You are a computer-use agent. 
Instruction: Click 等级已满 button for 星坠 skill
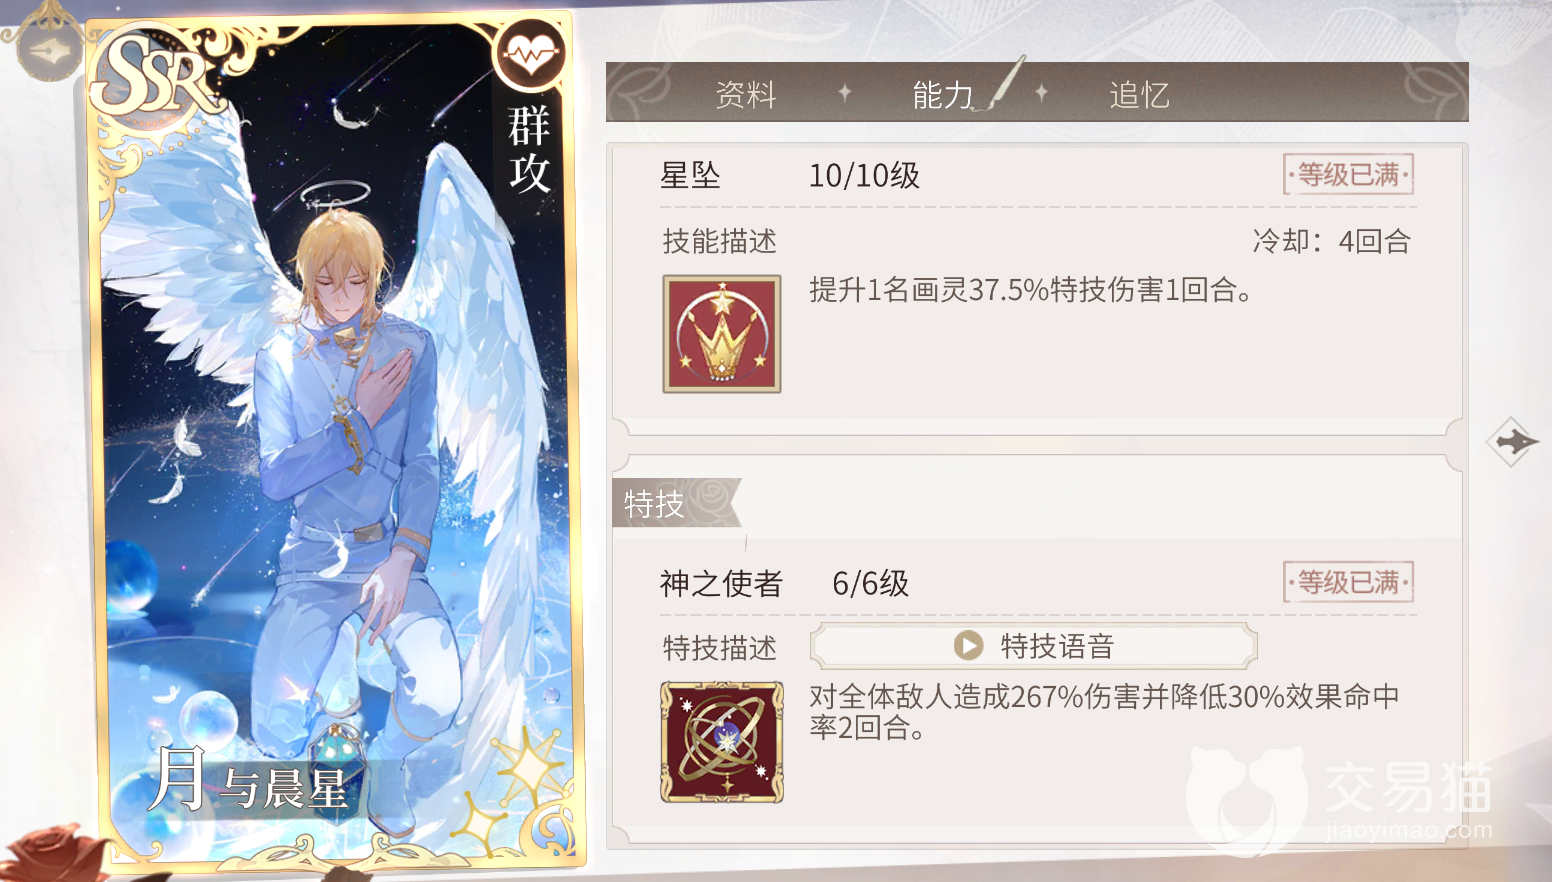(1349, 175)
